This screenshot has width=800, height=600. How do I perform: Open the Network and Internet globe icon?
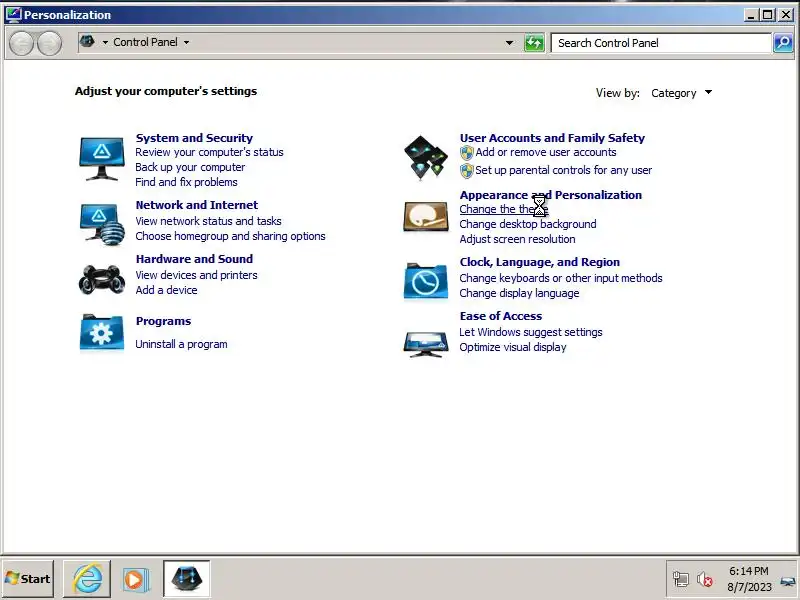pyautogui.click(x=102, y=224)
